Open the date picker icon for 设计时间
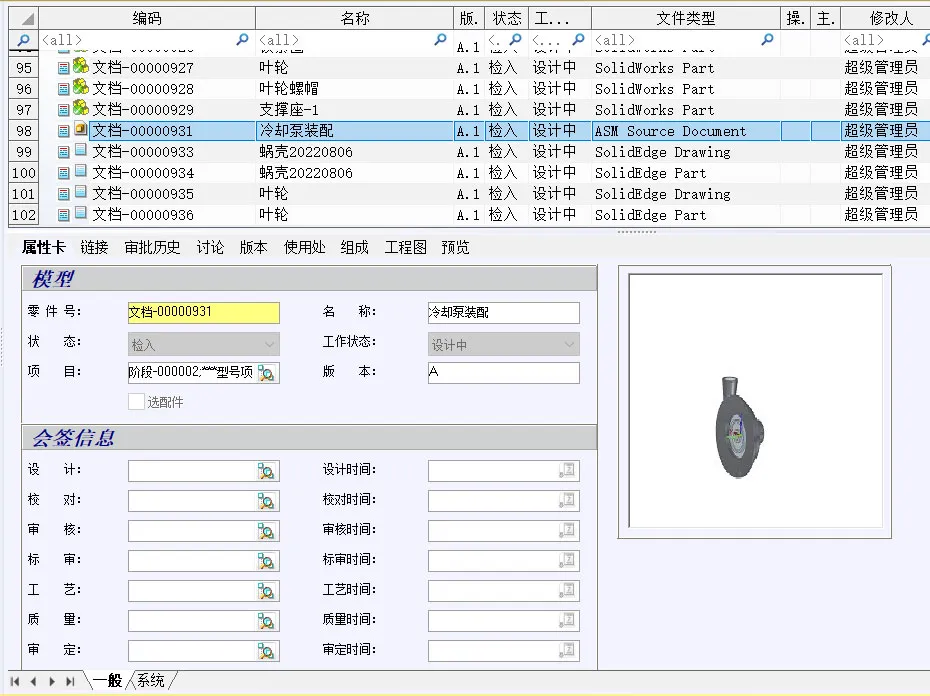The width and height of the screenshot is (930, 696). click(x=568, y=472)
